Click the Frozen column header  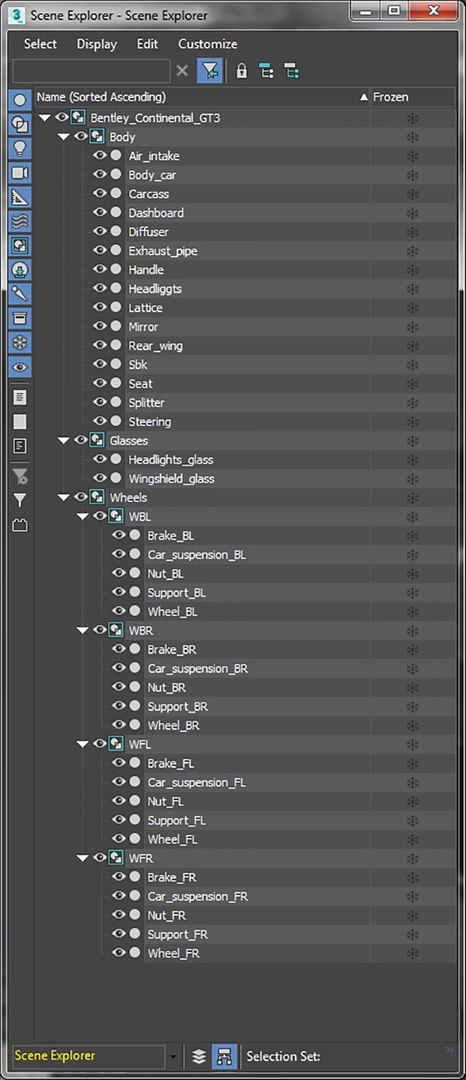(412, 97)
